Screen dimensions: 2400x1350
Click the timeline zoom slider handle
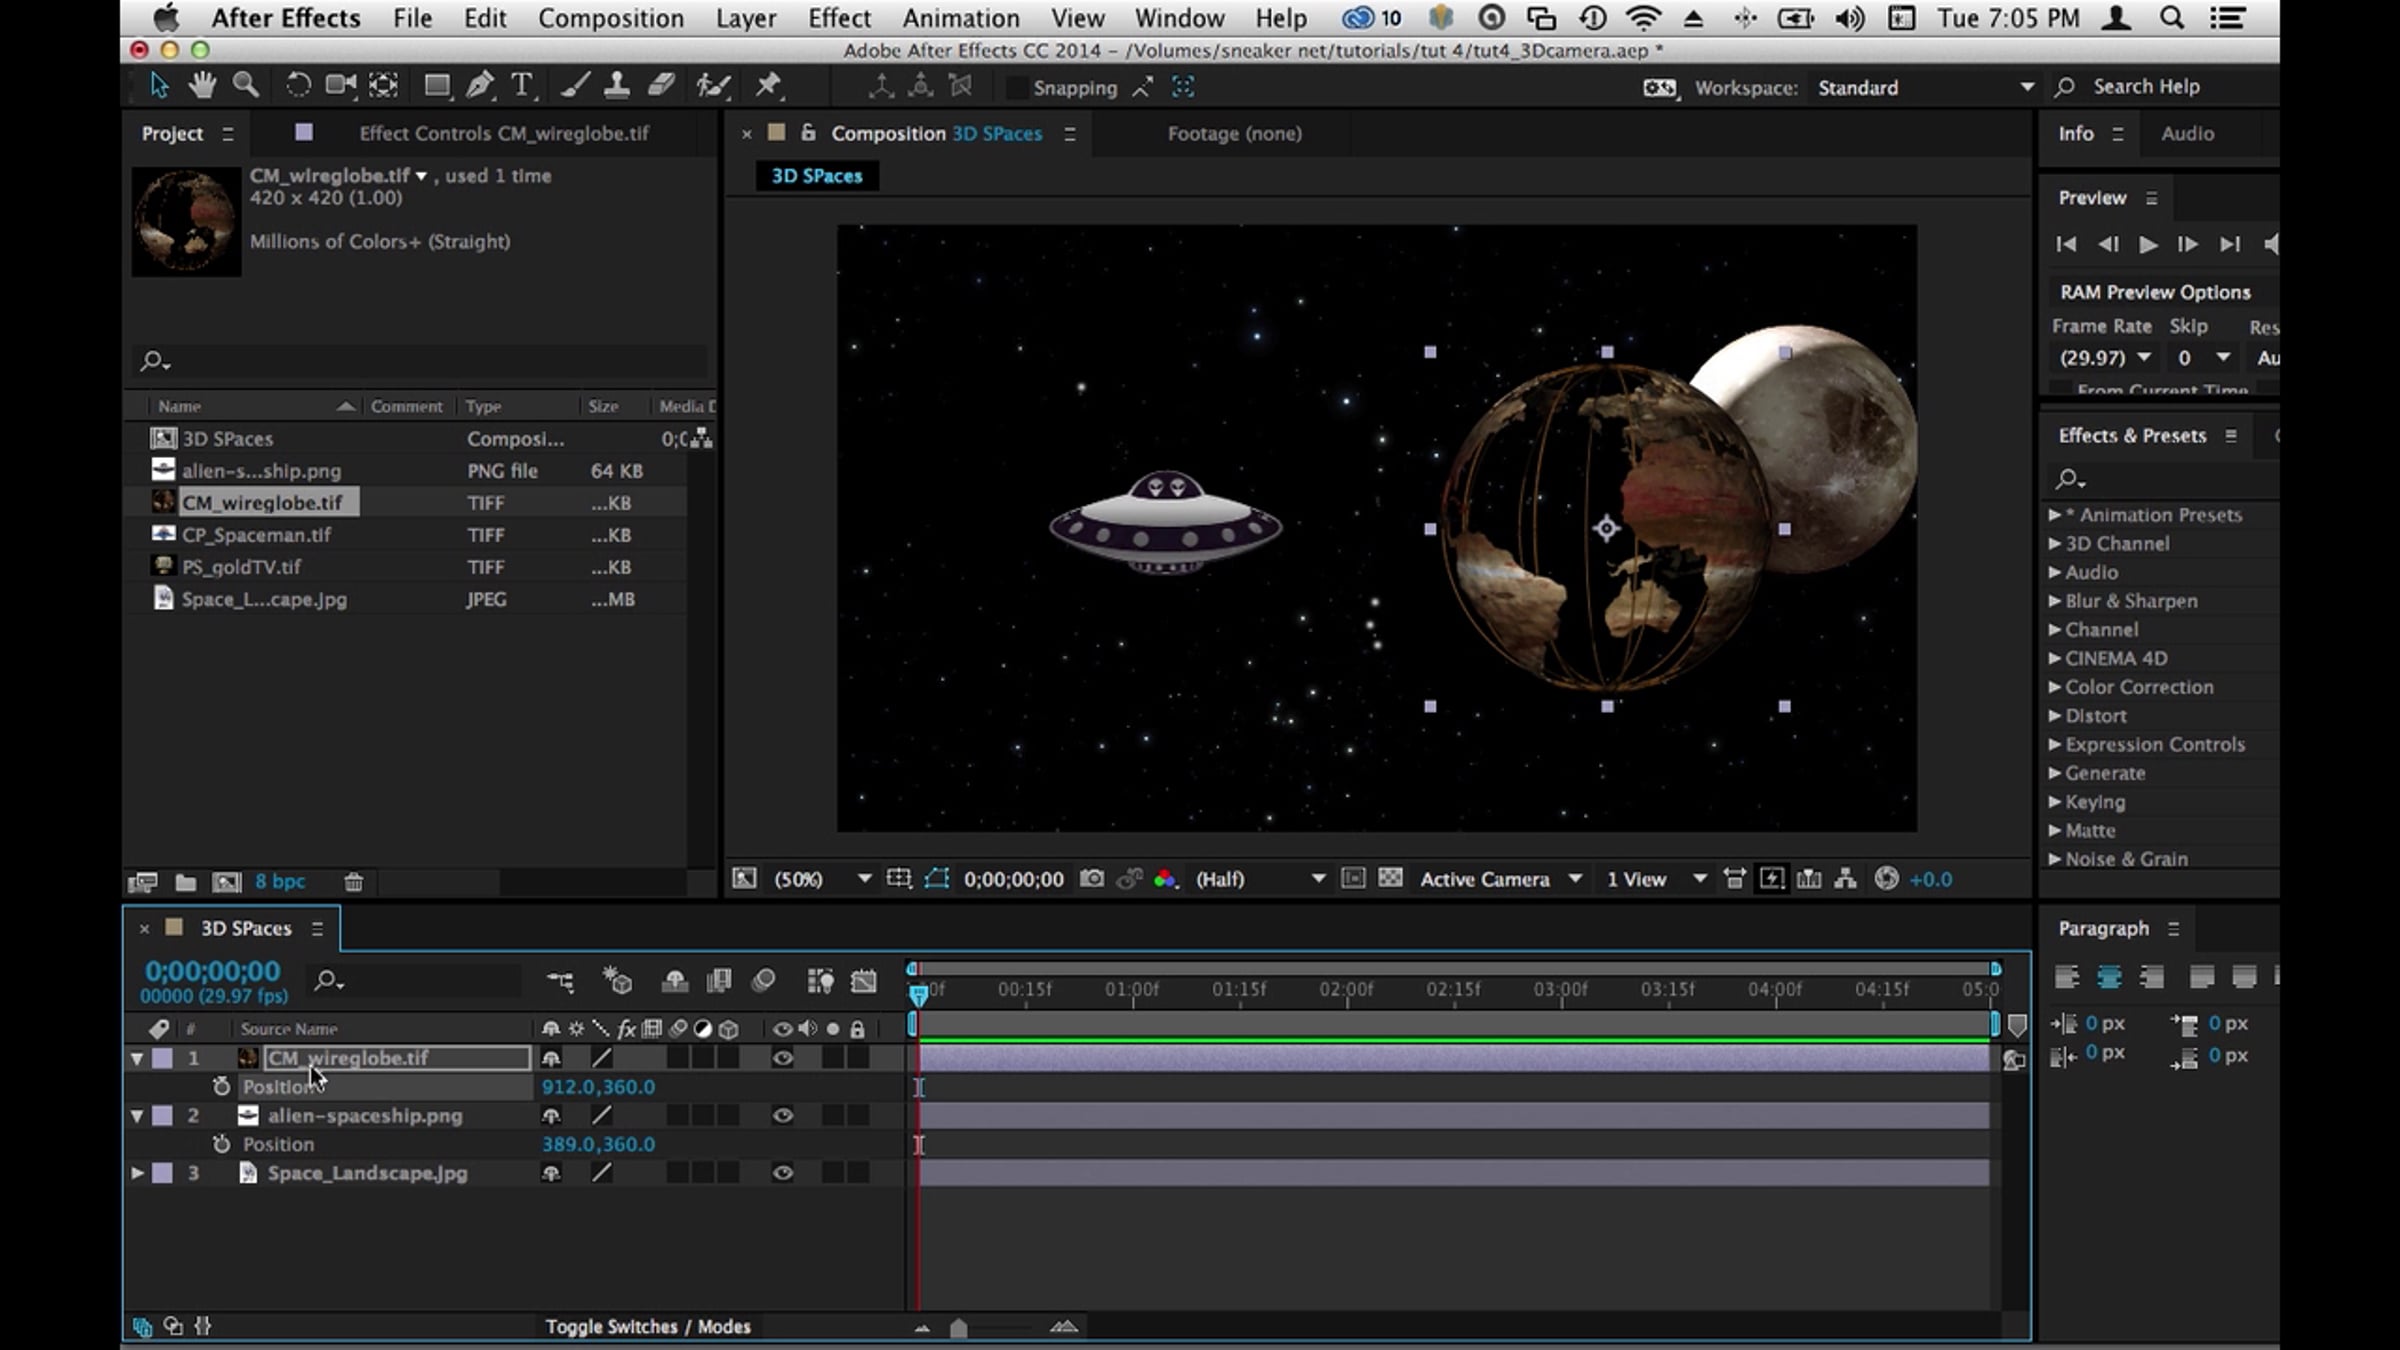coord(958,1328)
